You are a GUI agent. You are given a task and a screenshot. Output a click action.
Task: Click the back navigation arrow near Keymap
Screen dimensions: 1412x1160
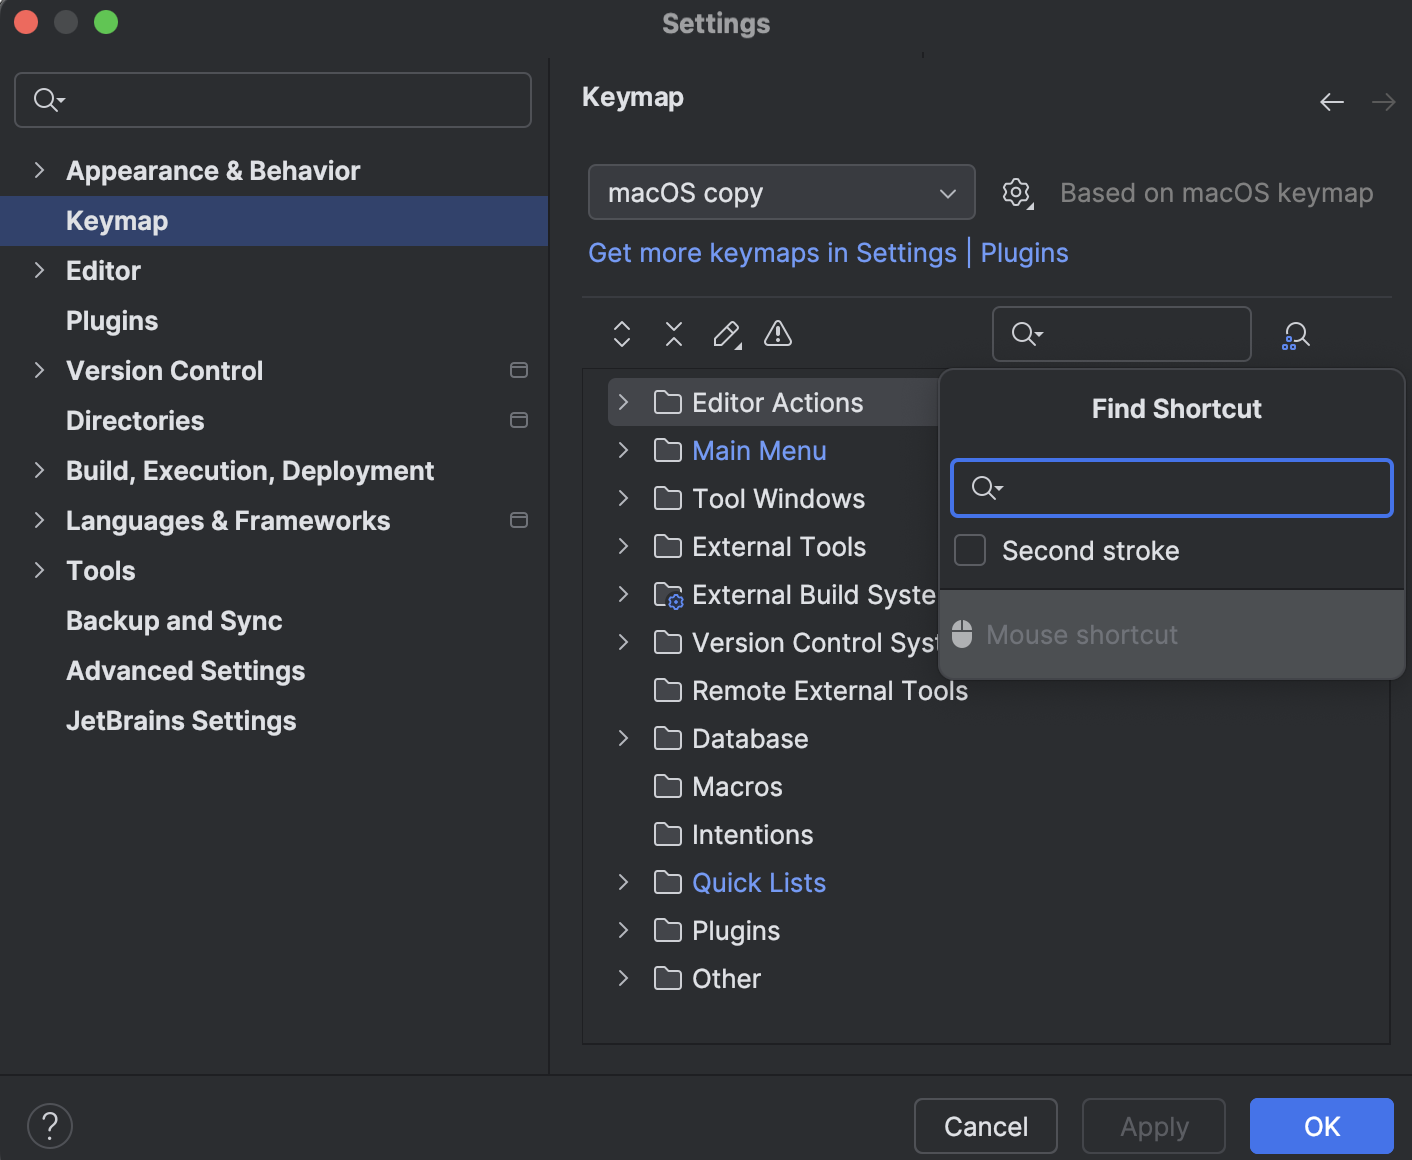1331,101
